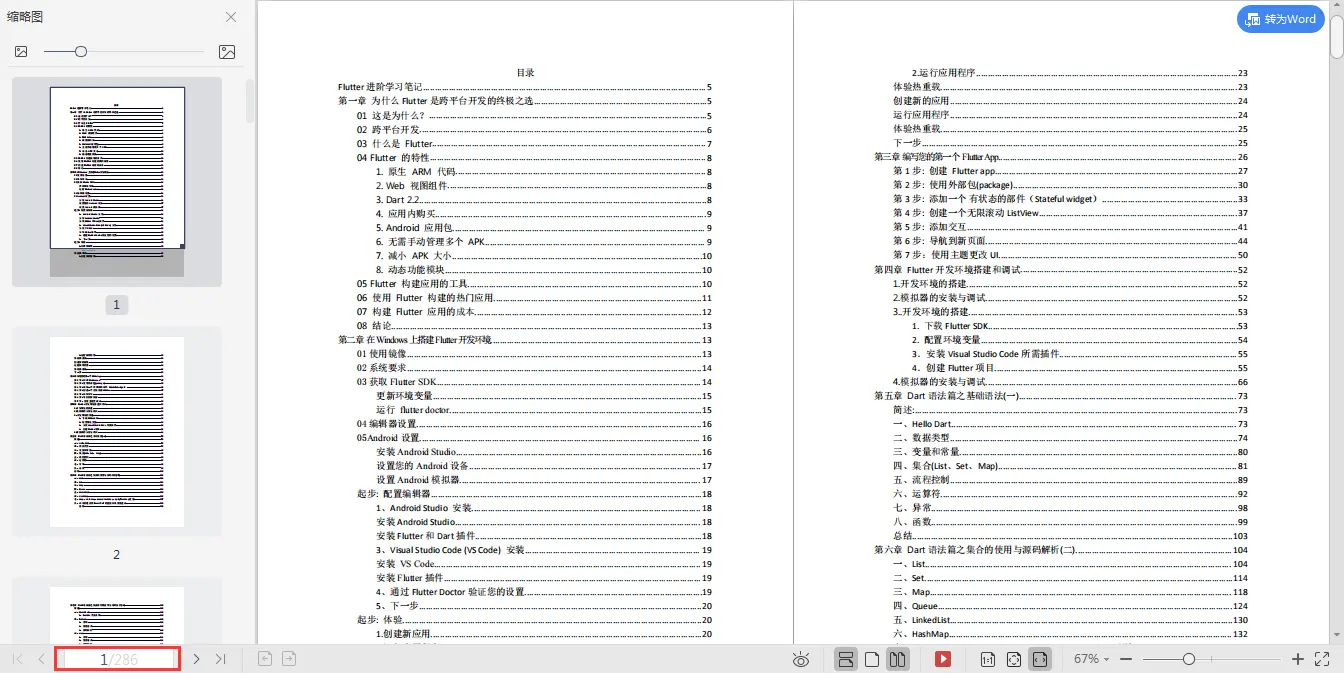Click contents entry '第五章 Dart 语法篇之基础语法(一)'
Screen dimensions: 1344x673
pos(1061,395)
